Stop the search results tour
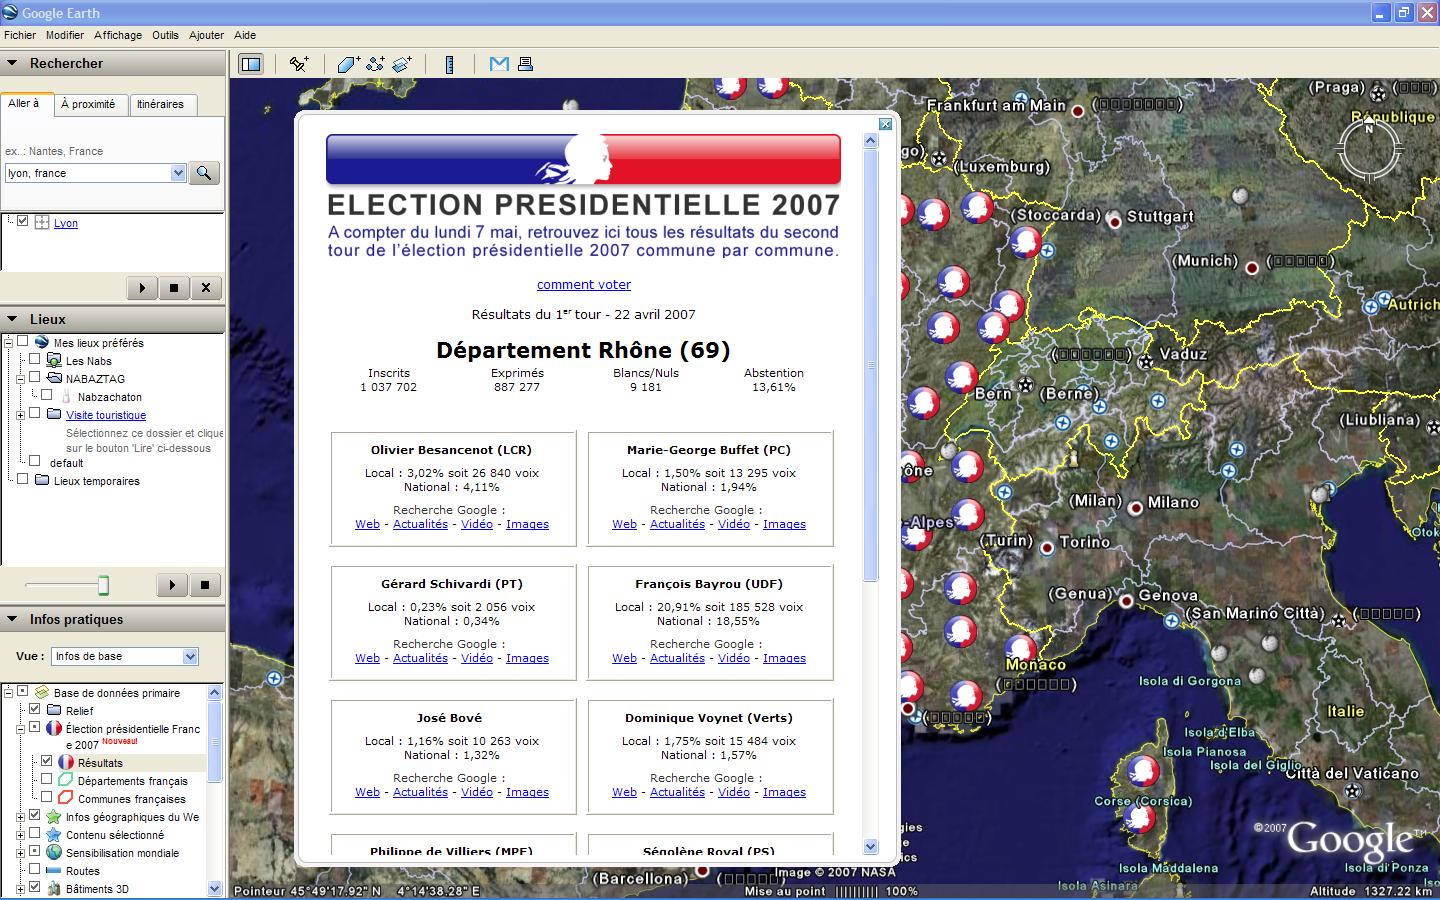The width and height of the screenshot is (1440, 900). pyautogui.click(x=174, y=288)
